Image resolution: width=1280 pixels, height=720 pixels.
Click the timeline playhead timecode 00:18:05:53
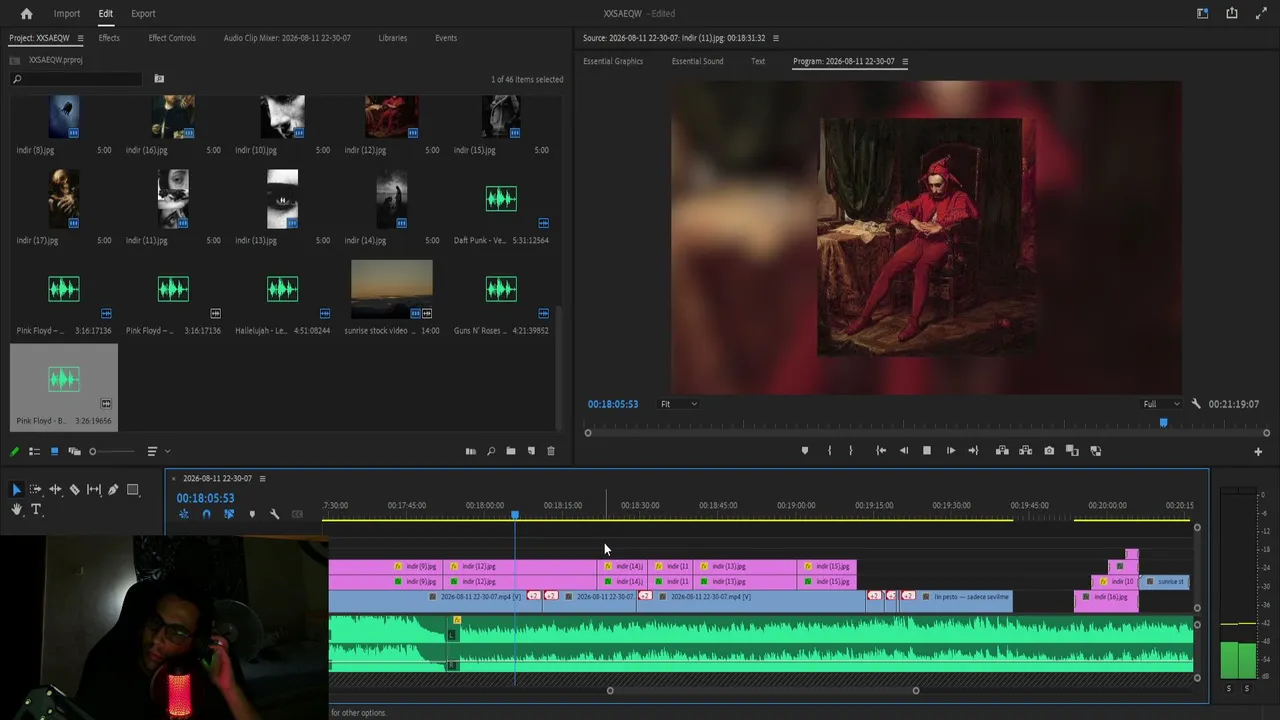[x=206, y=498]
